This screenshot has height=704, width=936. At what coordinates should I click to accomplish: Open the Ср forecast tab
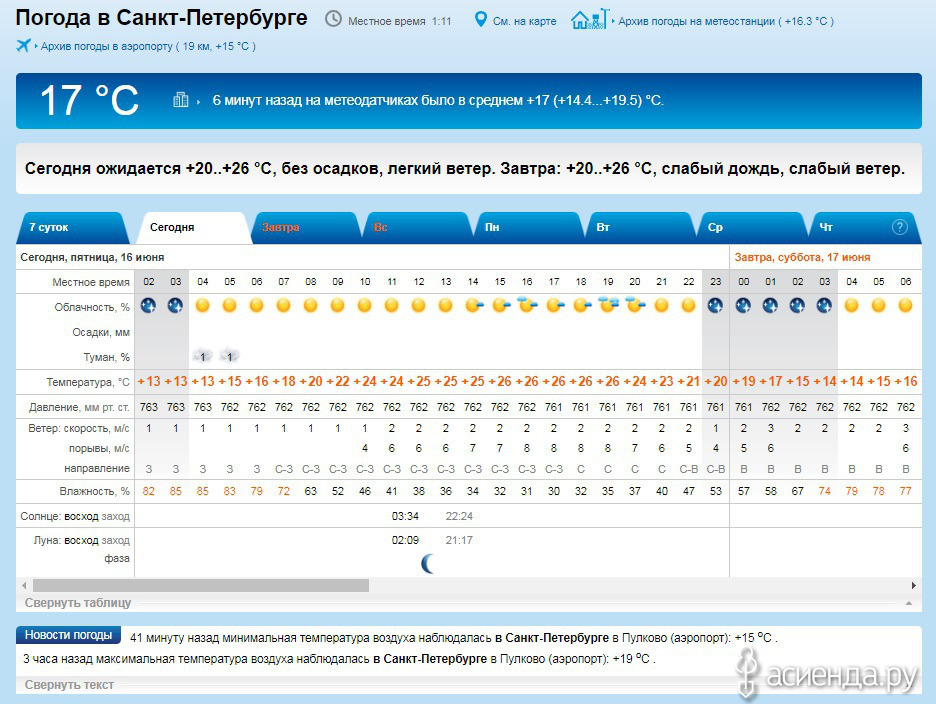click(x=752, y=228)
